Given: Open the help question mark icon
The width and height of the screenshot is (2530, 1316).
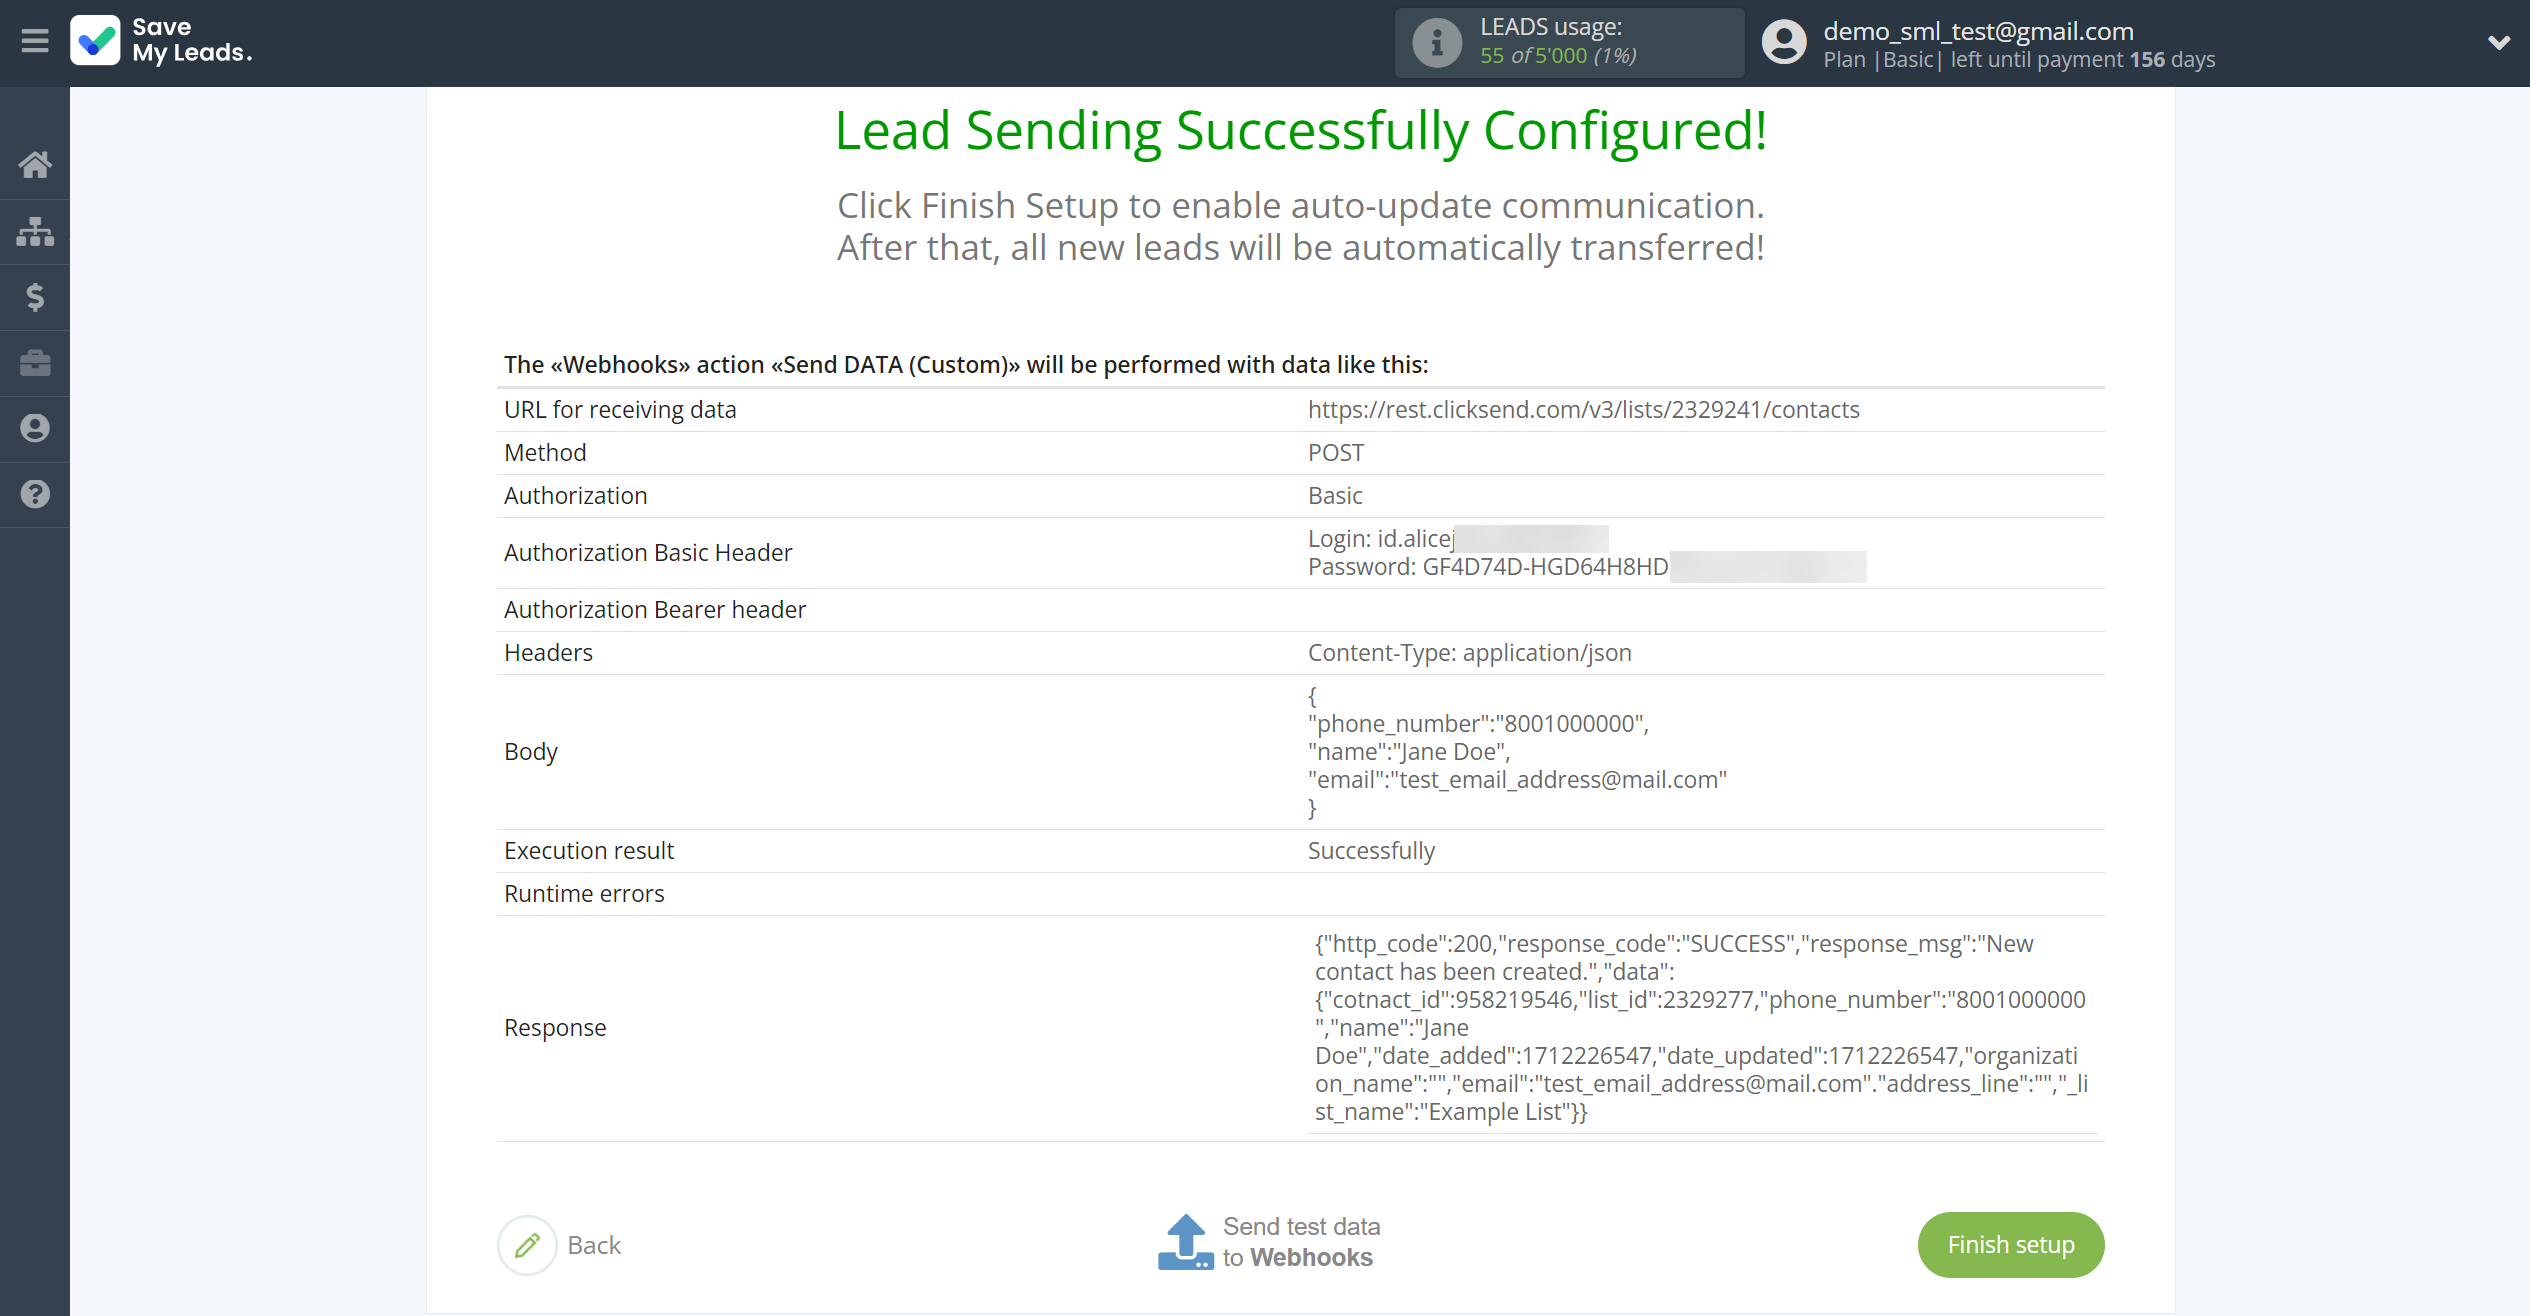Looking at the screenshot, I should 35,494.
